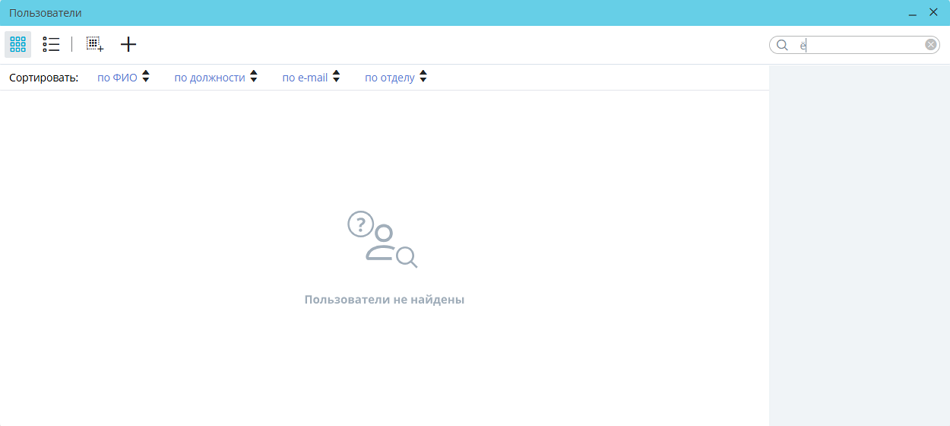Toggle sort arrows next to по отделу
The image size is (950, 426).
pyautogui.click(x=423, y=77)
